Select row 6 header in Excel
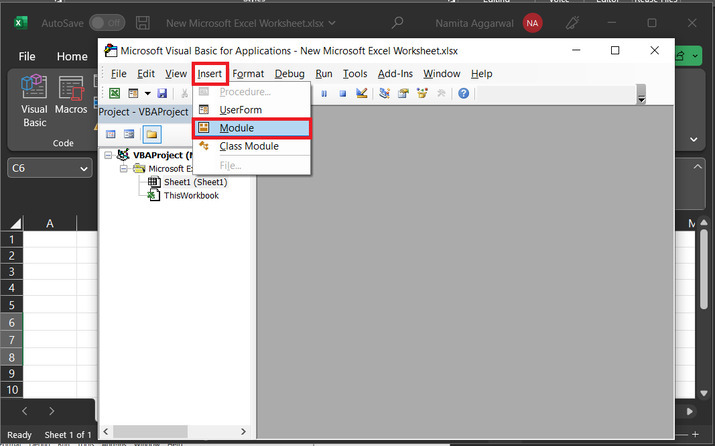 point(11,323)
